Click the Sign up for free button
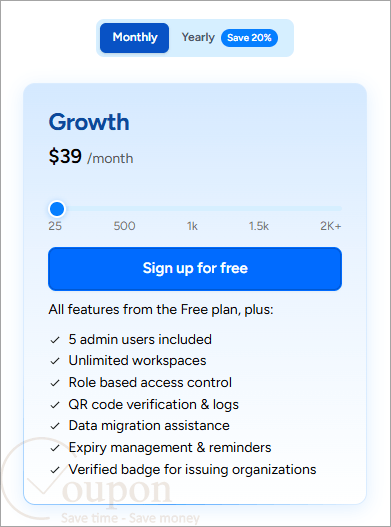 (x=195, y=269)
